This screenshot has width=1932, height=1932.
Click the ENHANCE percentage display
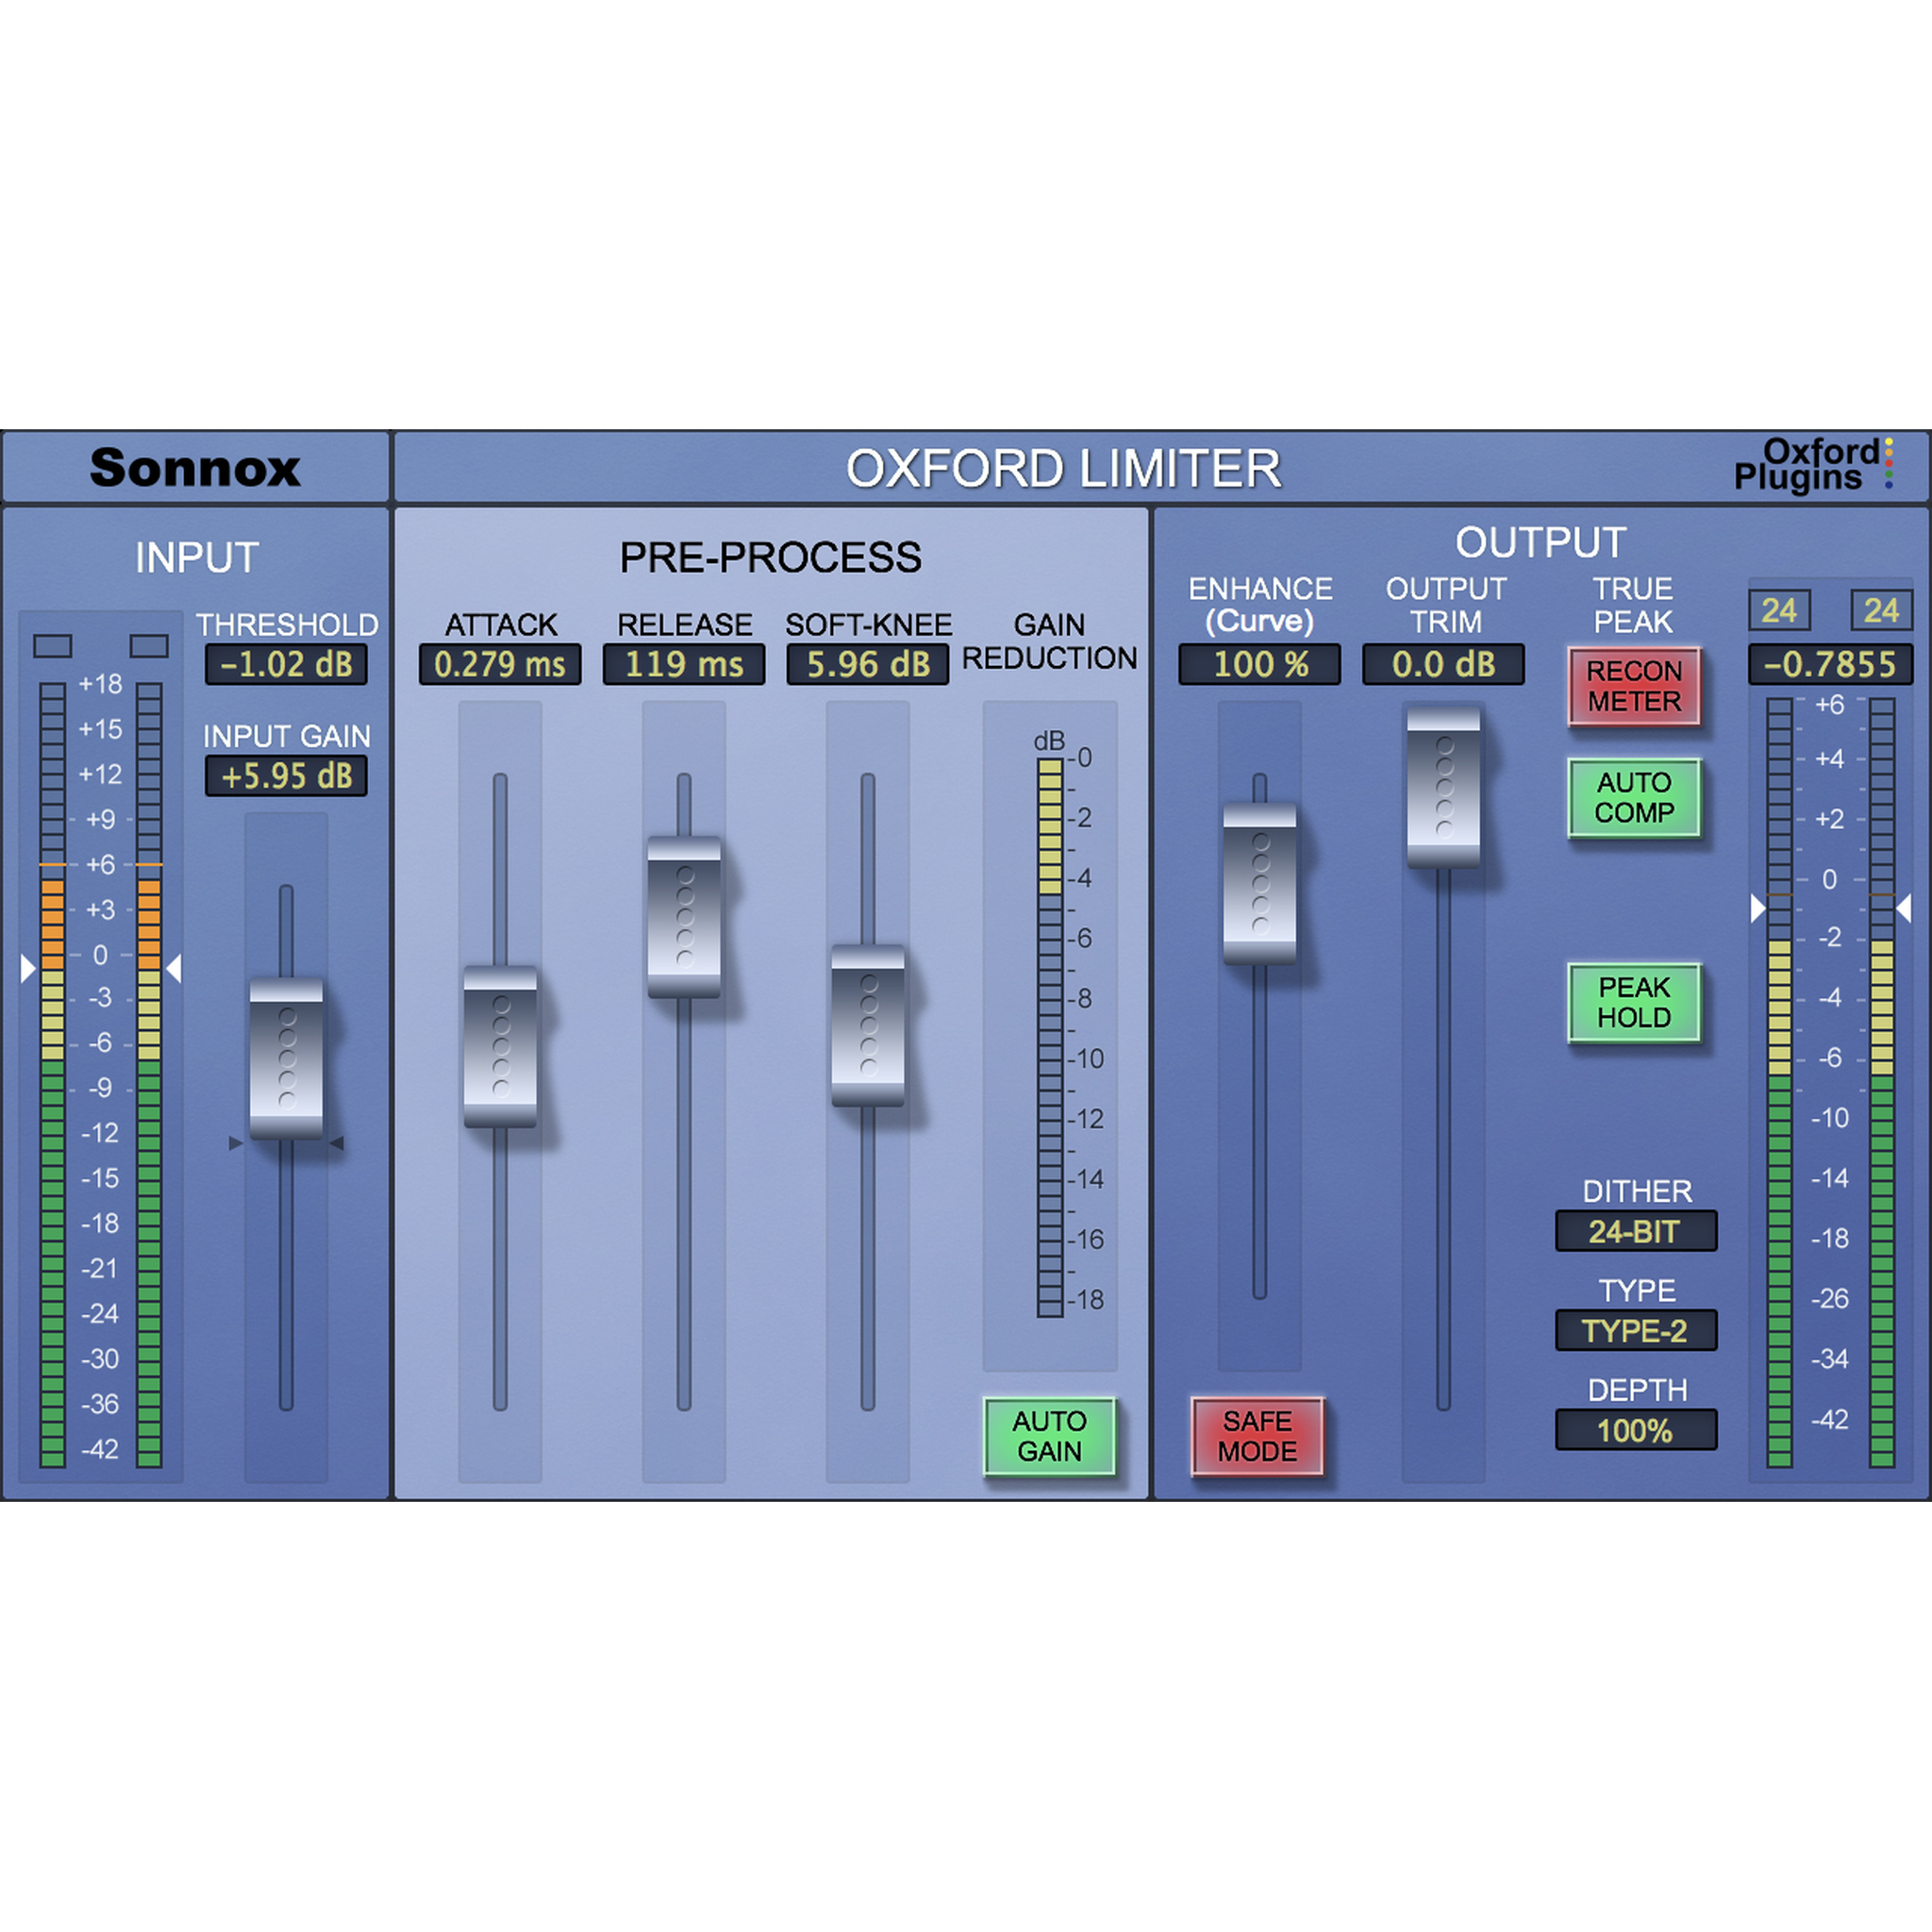(1260, 664)
